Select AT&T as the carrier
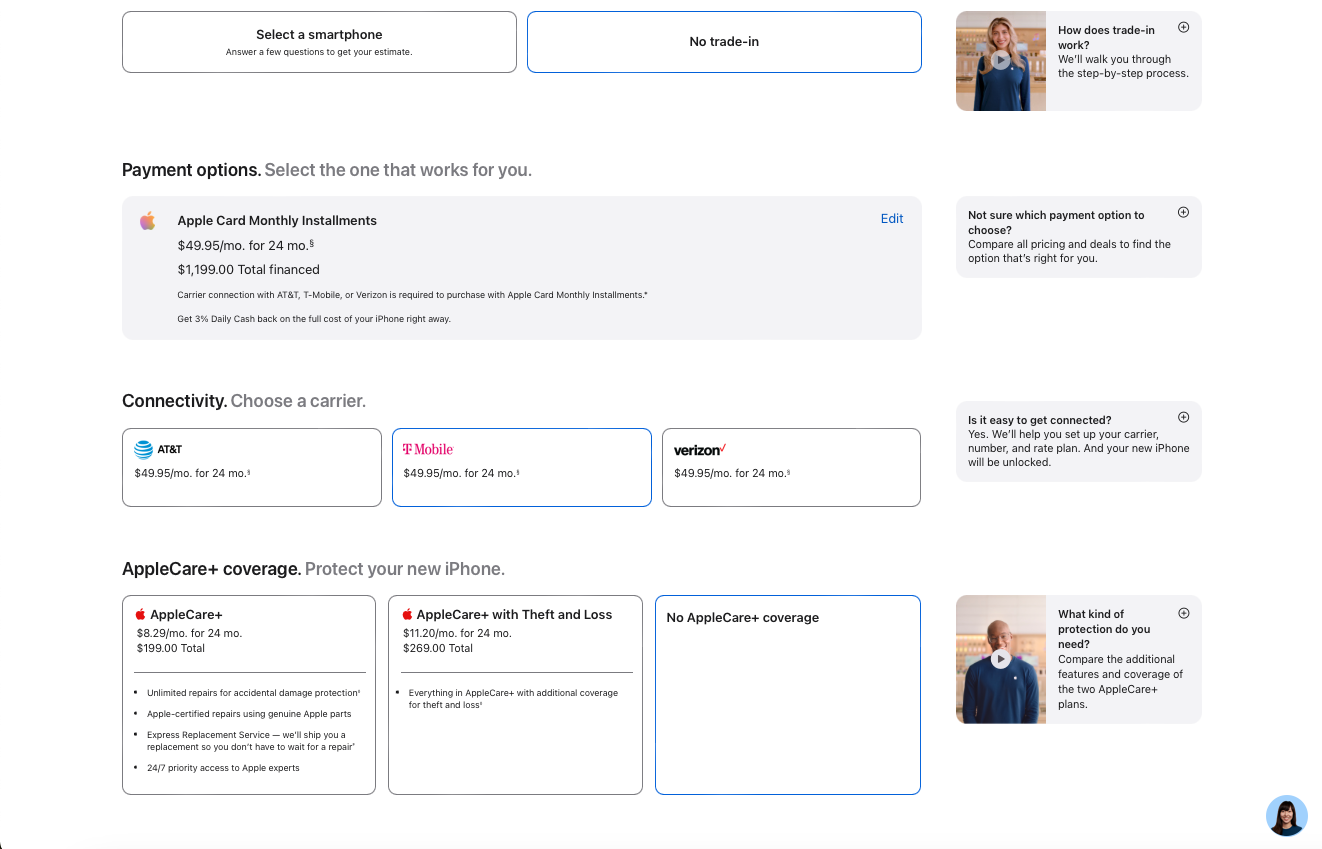The image size is (1322, 849). click(x=252, y=467)
